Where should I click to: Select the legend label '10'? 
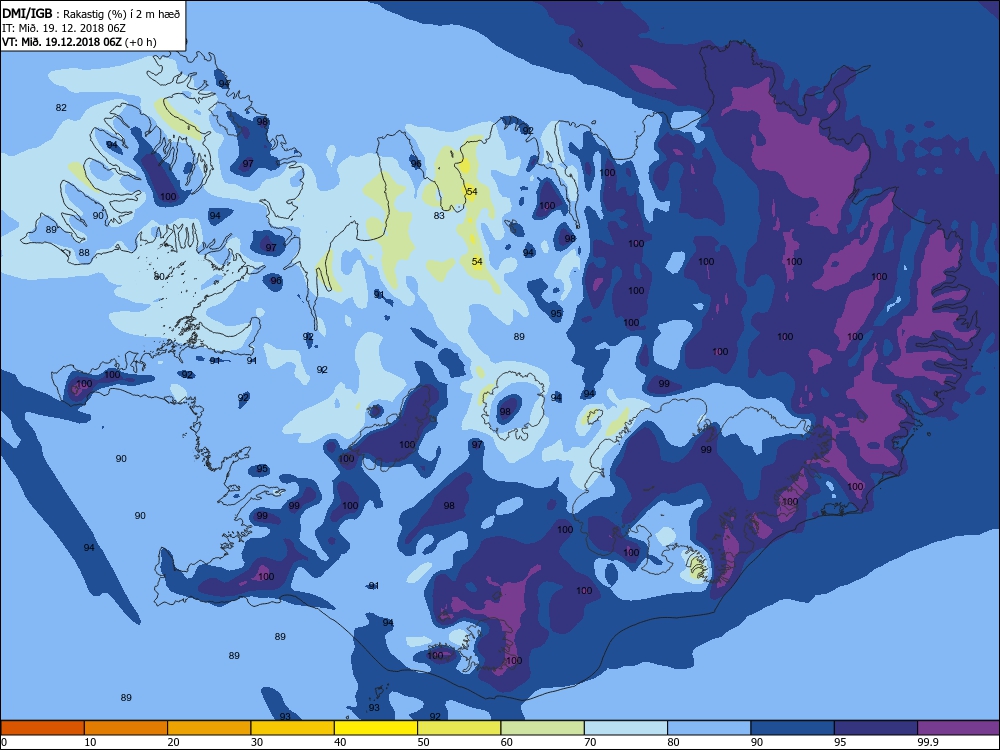(91, 742)
